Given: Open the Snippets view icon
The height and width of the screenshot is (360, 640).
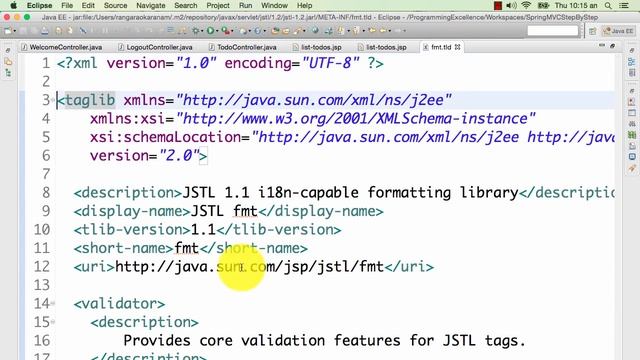Looking at the screenshot, I should click(632, 146).
